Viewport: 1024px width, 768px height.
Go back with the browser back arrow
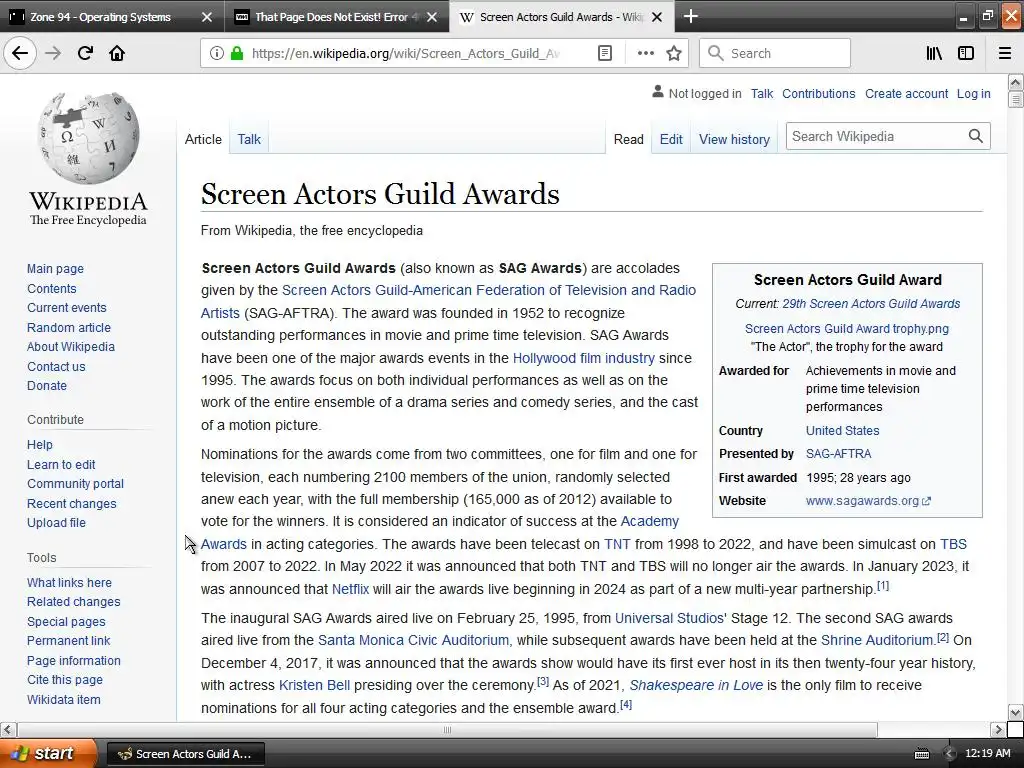(20, 53)
